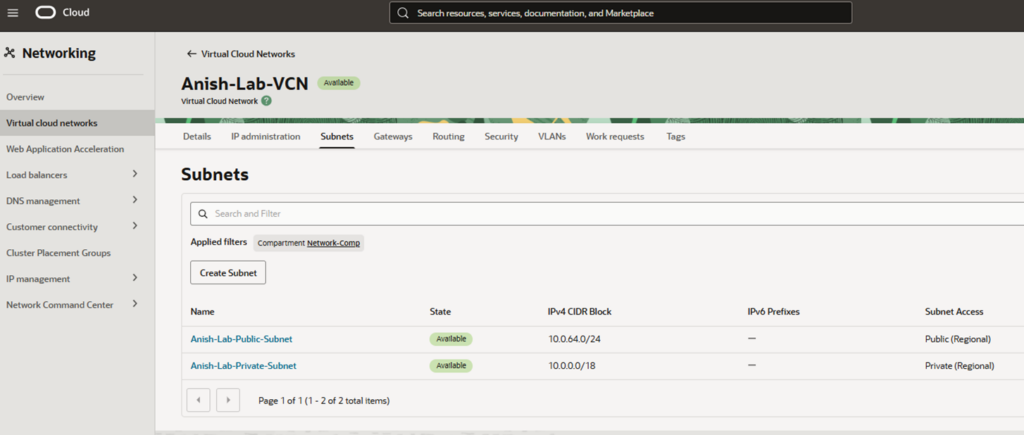Expand Network Command Center submenu
1024x435 pixels.
[135, 304]
